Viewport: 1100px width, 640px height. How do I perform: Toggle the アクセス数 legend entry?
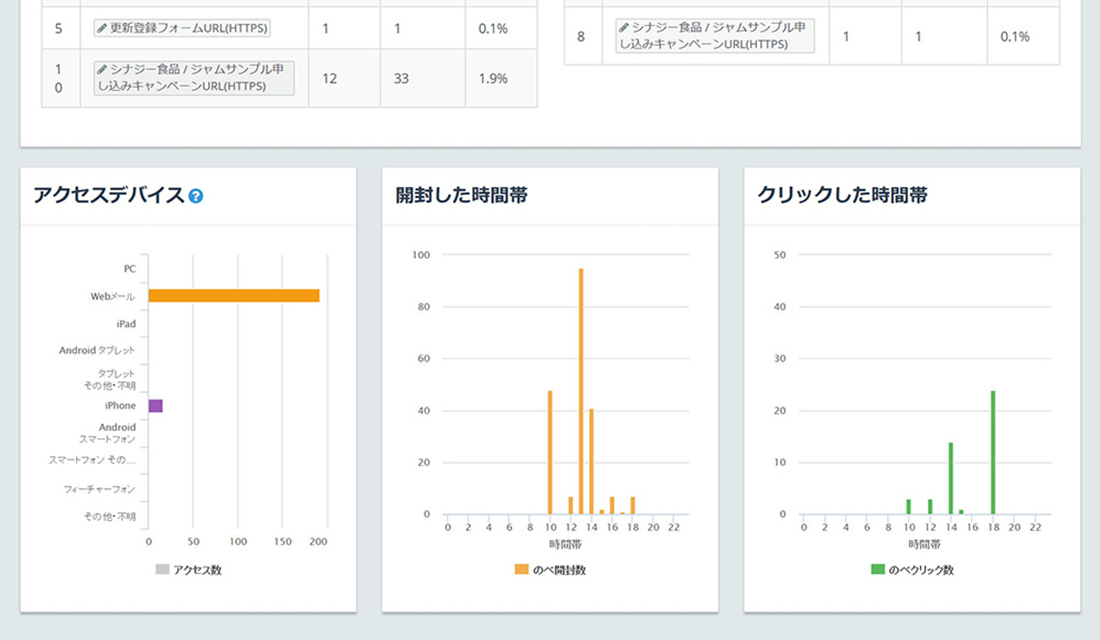(189, 570)
